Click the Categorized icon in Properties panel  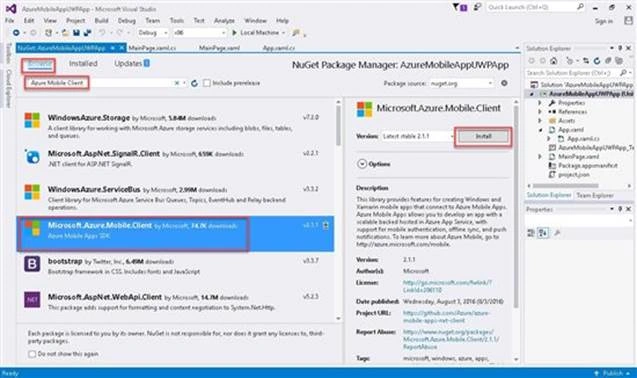tap(531, 233)
